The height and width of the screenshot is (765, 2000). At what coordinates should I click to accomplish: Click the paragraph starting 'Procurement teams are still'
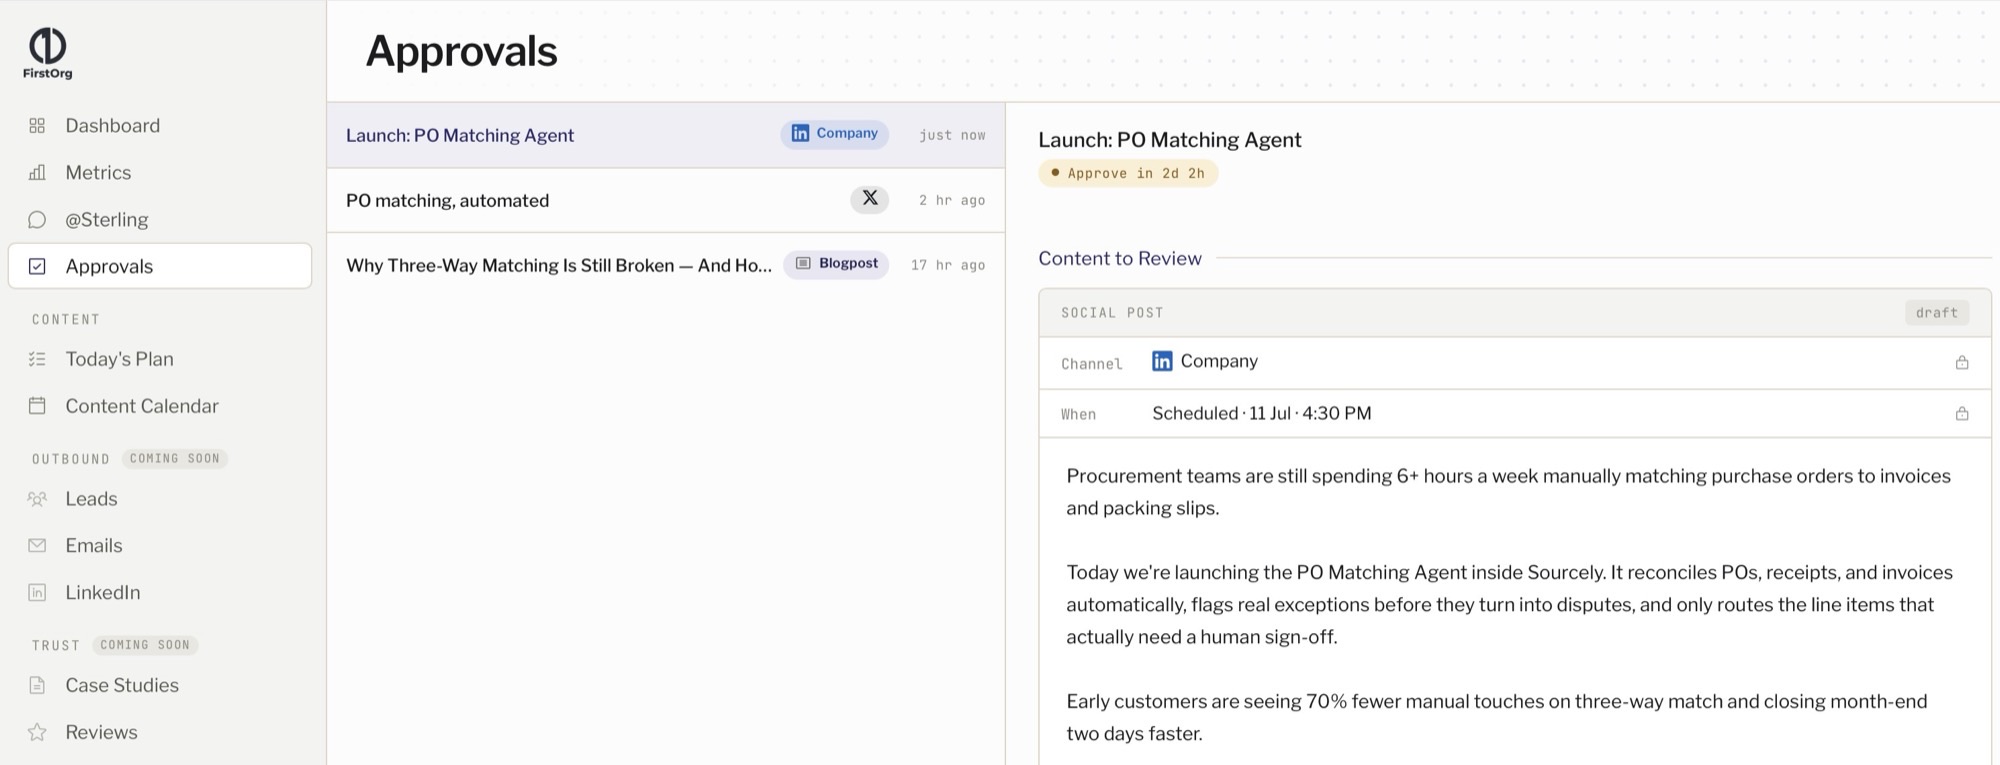point(1508,492)
